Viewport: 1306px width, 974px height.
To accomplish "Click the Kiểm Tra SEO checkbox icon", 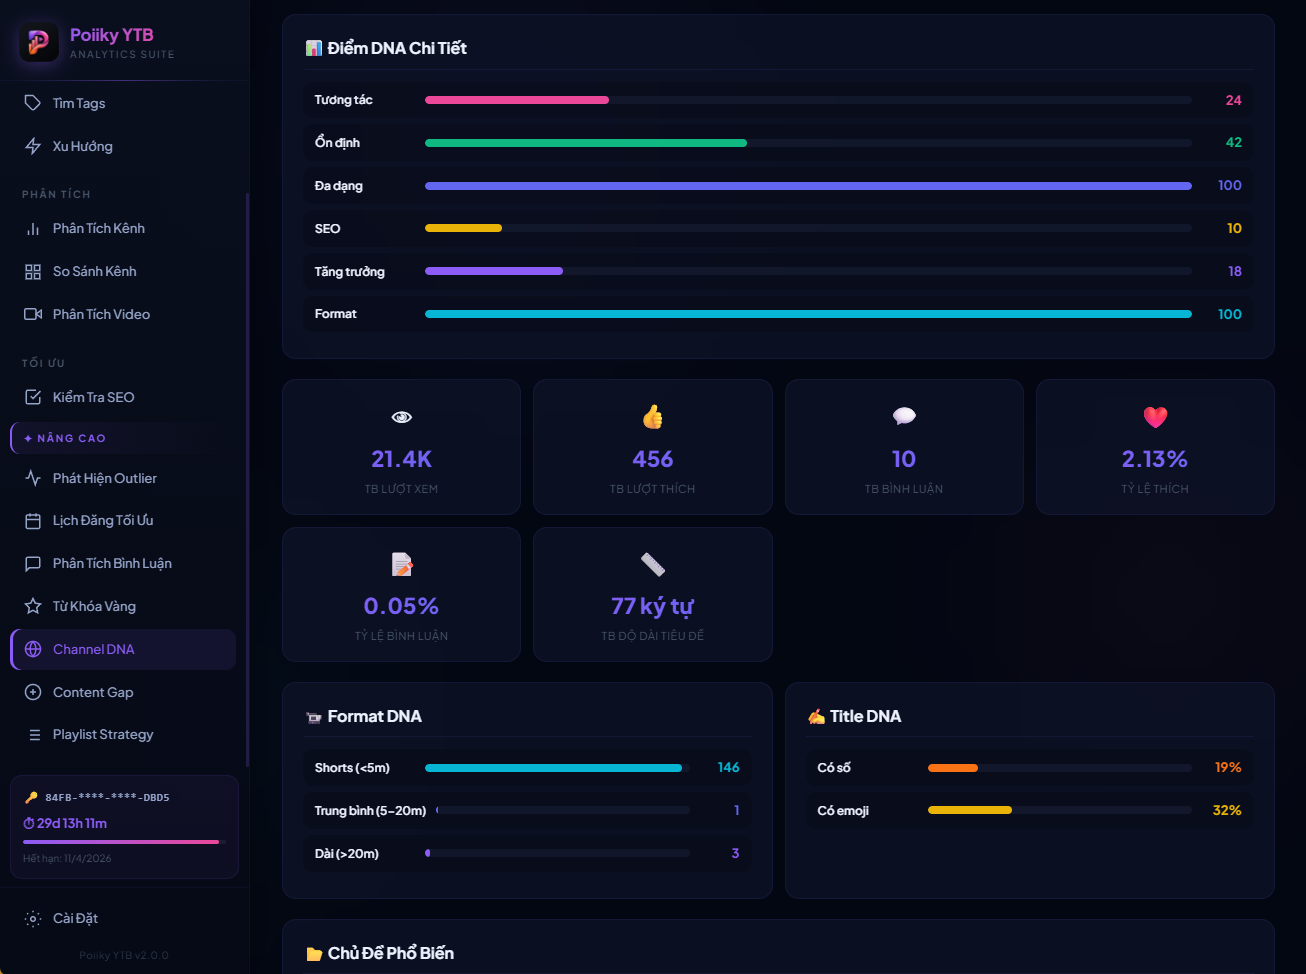I will point(33,397).
